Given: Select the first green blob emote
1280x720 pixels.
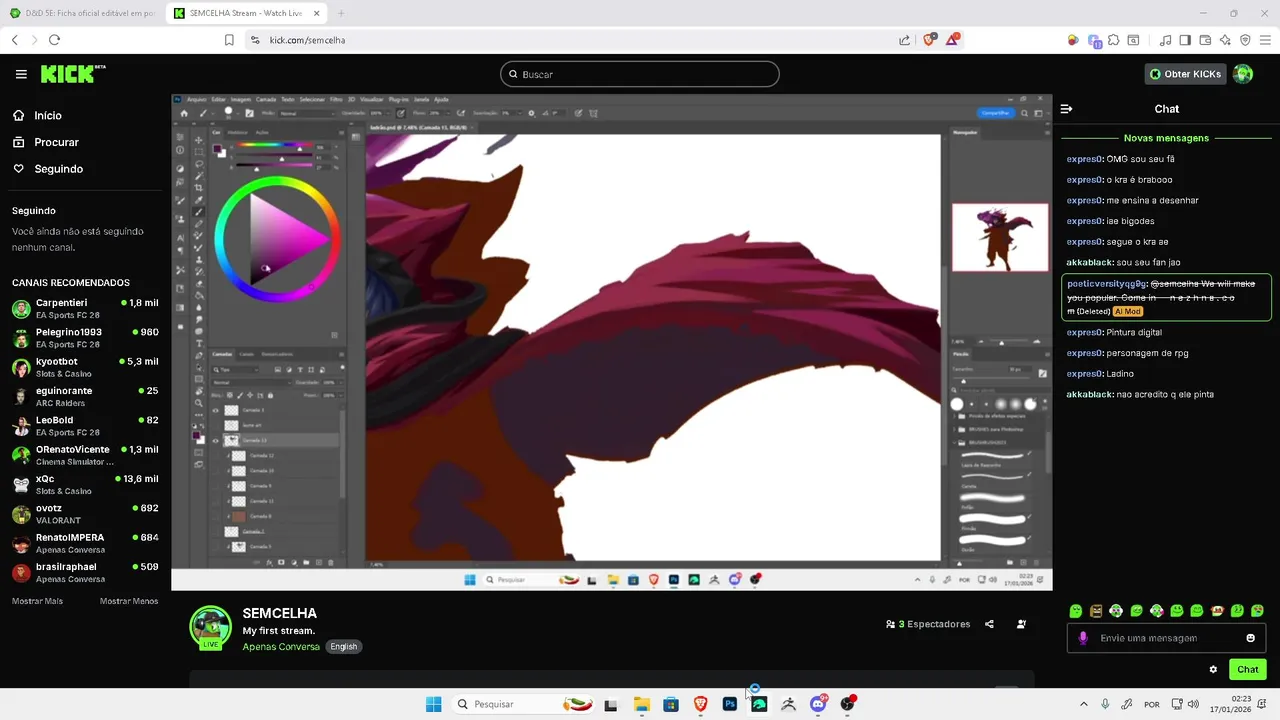Looking at the screenshot, I should pos(1075,611).
